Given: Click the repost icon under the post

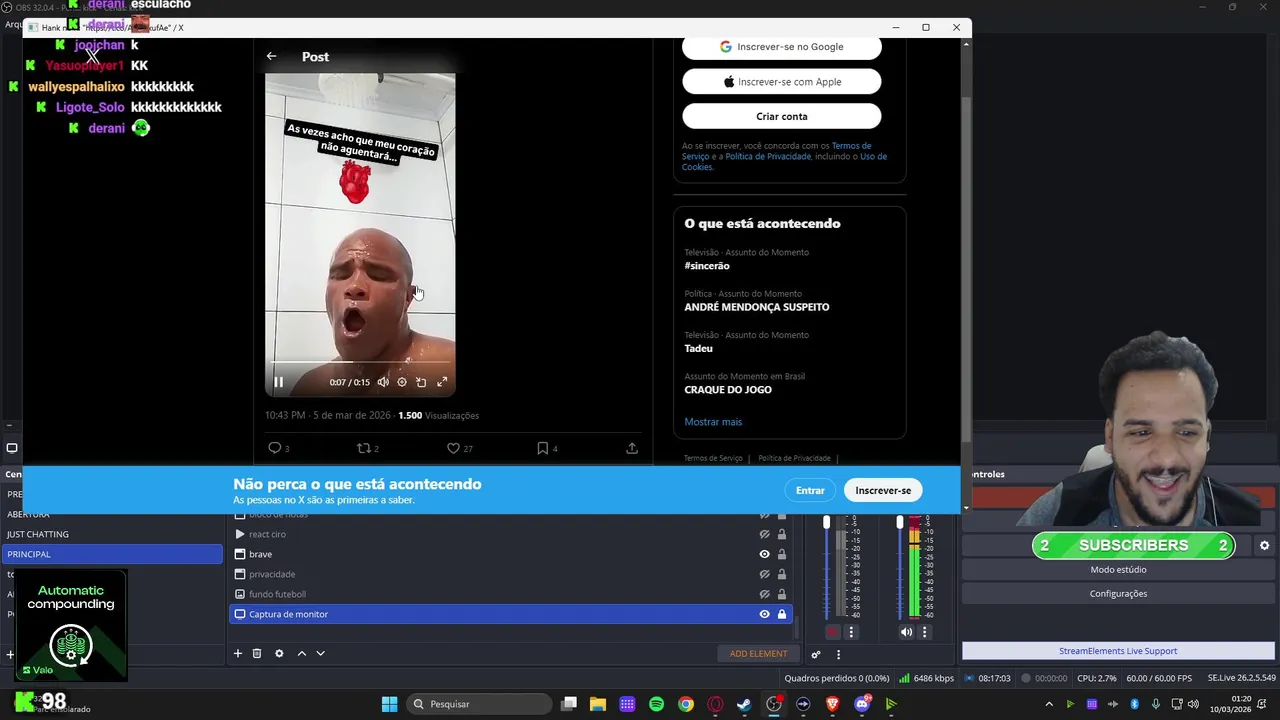Looking at the screenshot, I should (x=363, y=448).
